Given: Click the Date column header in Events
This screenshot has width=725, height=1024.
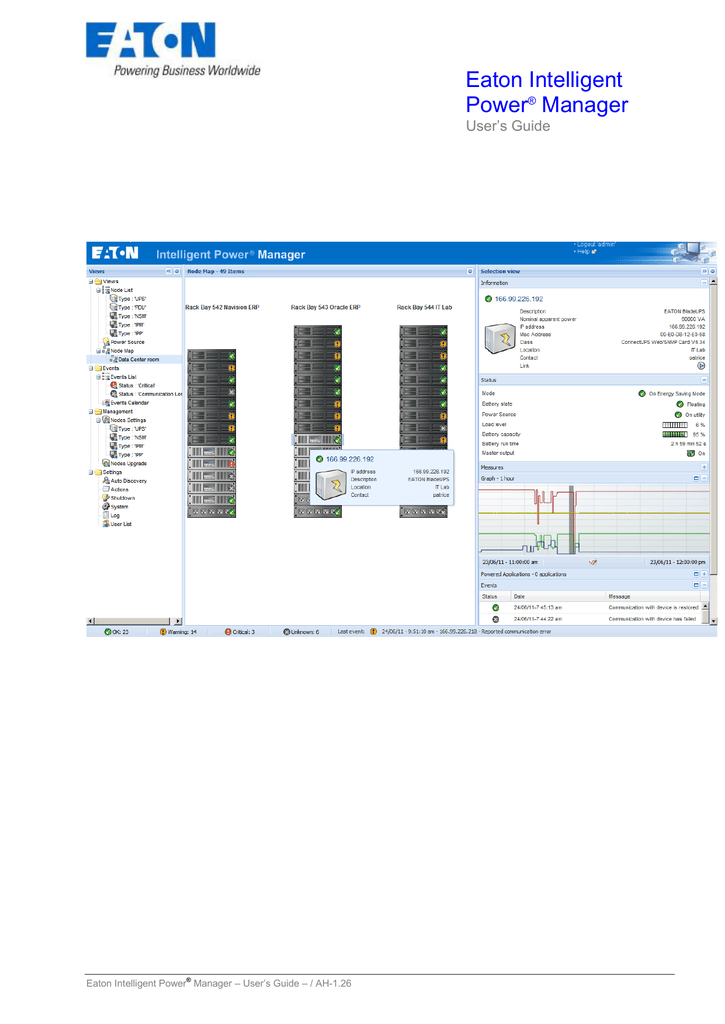Looking at the screenshot, I should coord(558,596).
